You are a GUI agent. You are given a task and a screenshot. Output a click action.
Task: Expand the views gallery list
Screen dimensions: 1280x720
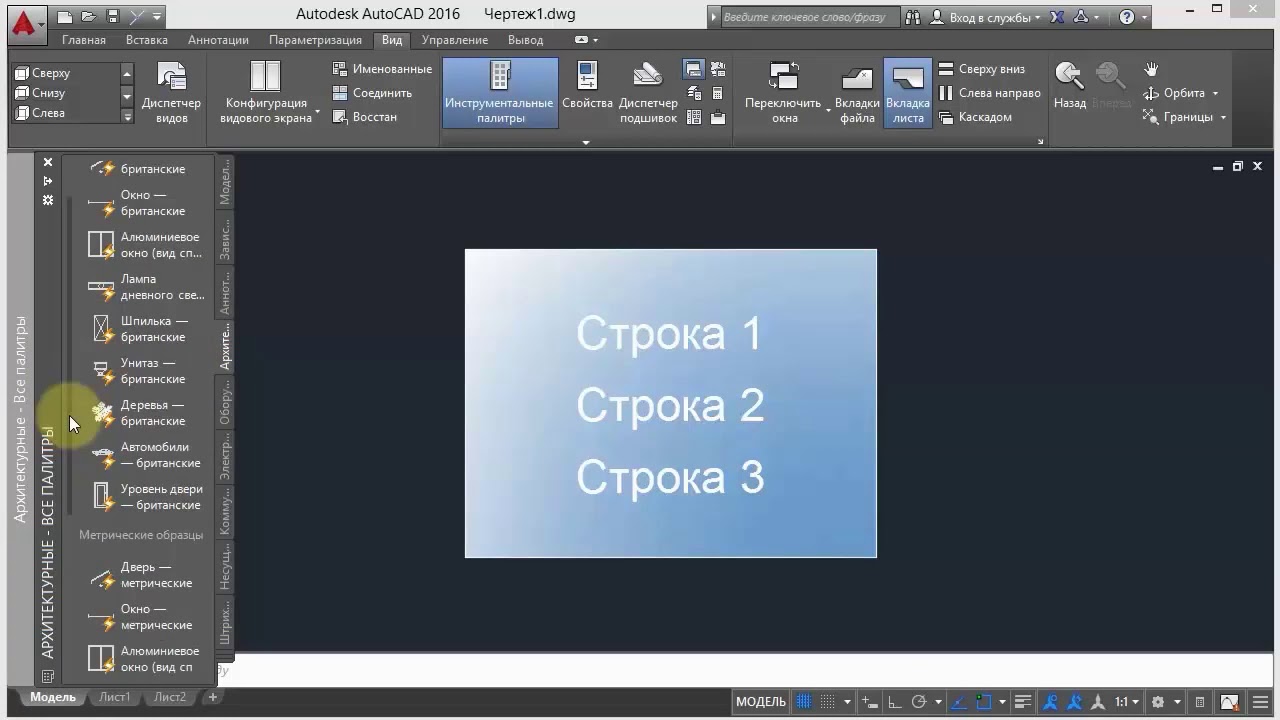(127, 116)
